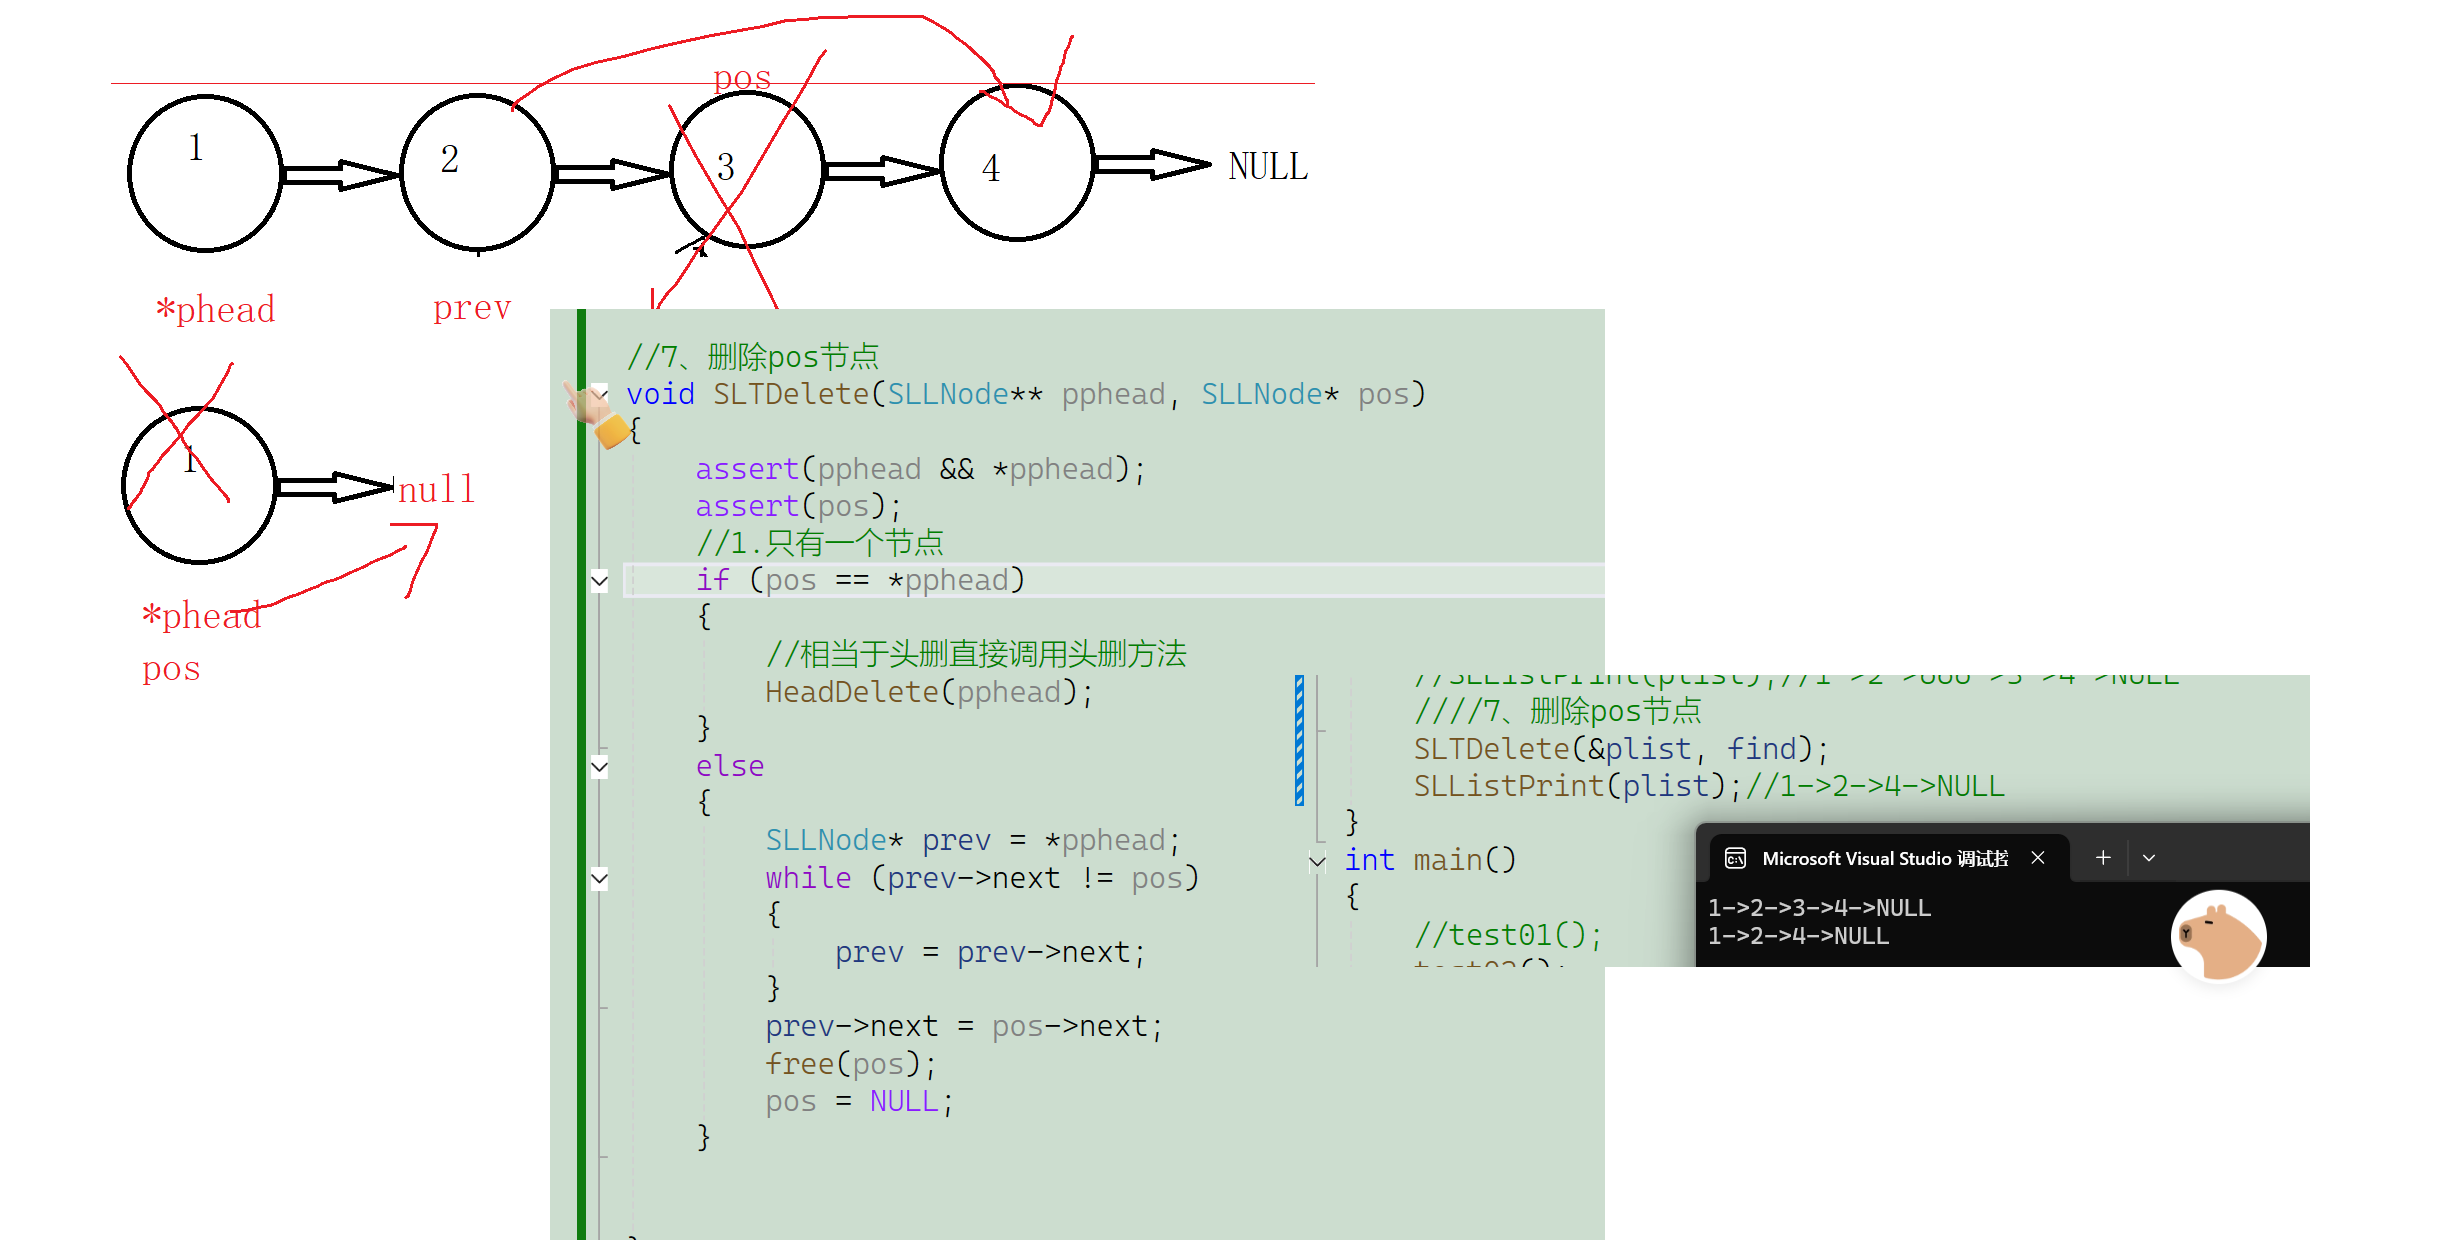Click the capybara avatar picture
This screenshot has width=2448, height=1240.
2218,937
